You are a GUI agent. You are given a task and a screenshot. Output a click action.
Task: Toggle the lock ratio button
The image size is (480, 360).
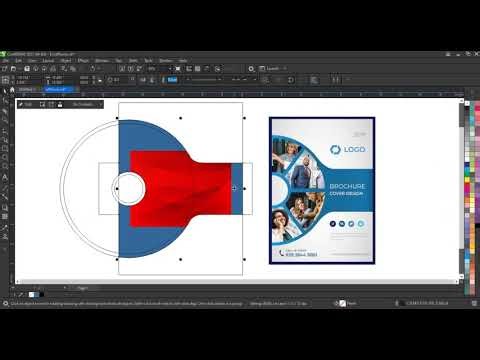(100, 80)
